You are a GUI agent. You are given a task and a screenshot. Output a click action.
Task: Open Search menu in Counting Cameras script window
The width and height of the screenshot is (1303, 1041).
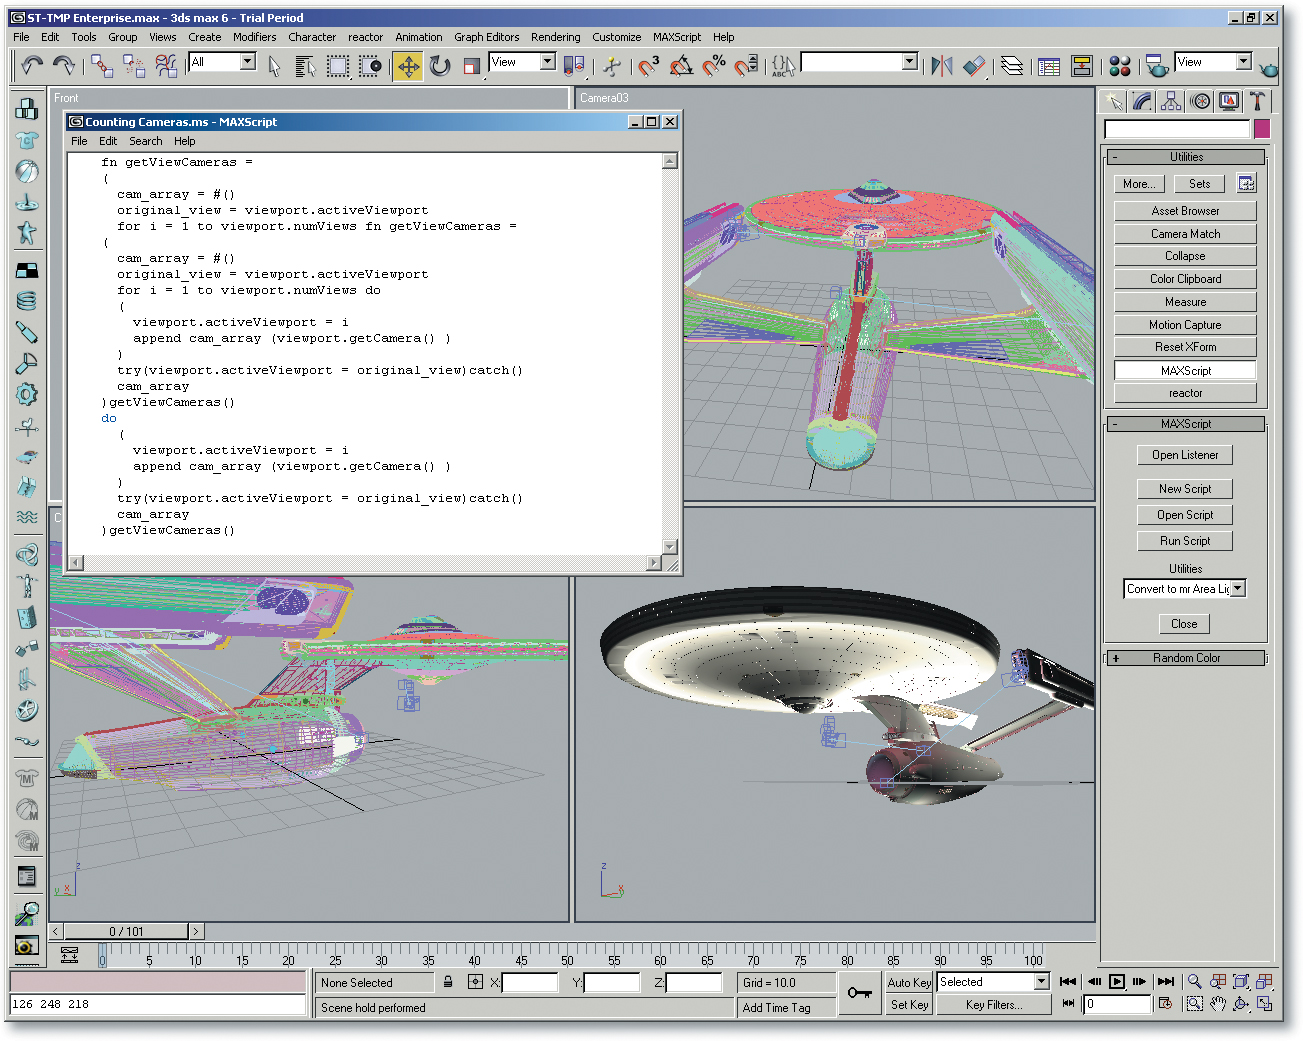point(145,141)
